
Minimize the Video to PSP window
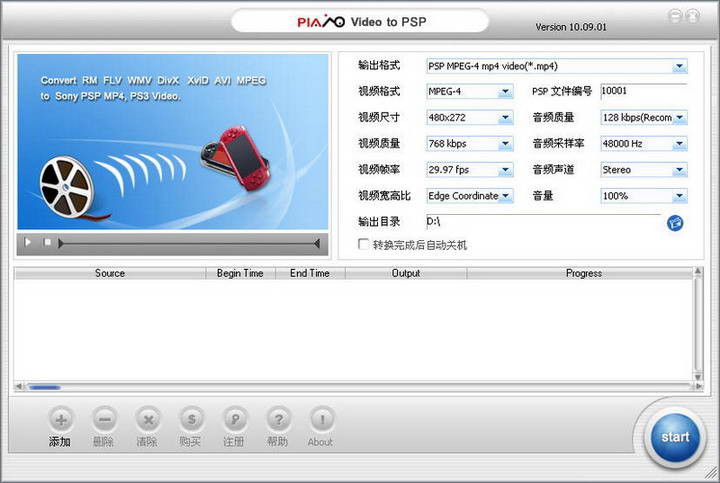coord(675,17)
